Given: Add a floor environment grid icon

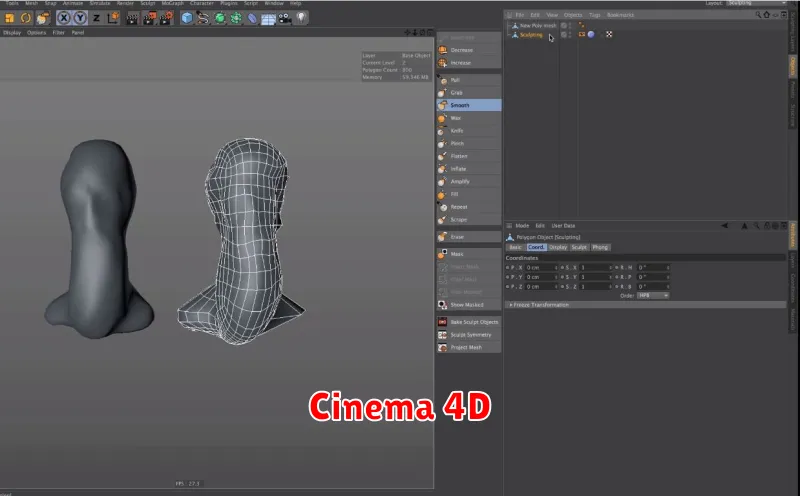Looking at the screenshot, I should coord(268,18).
